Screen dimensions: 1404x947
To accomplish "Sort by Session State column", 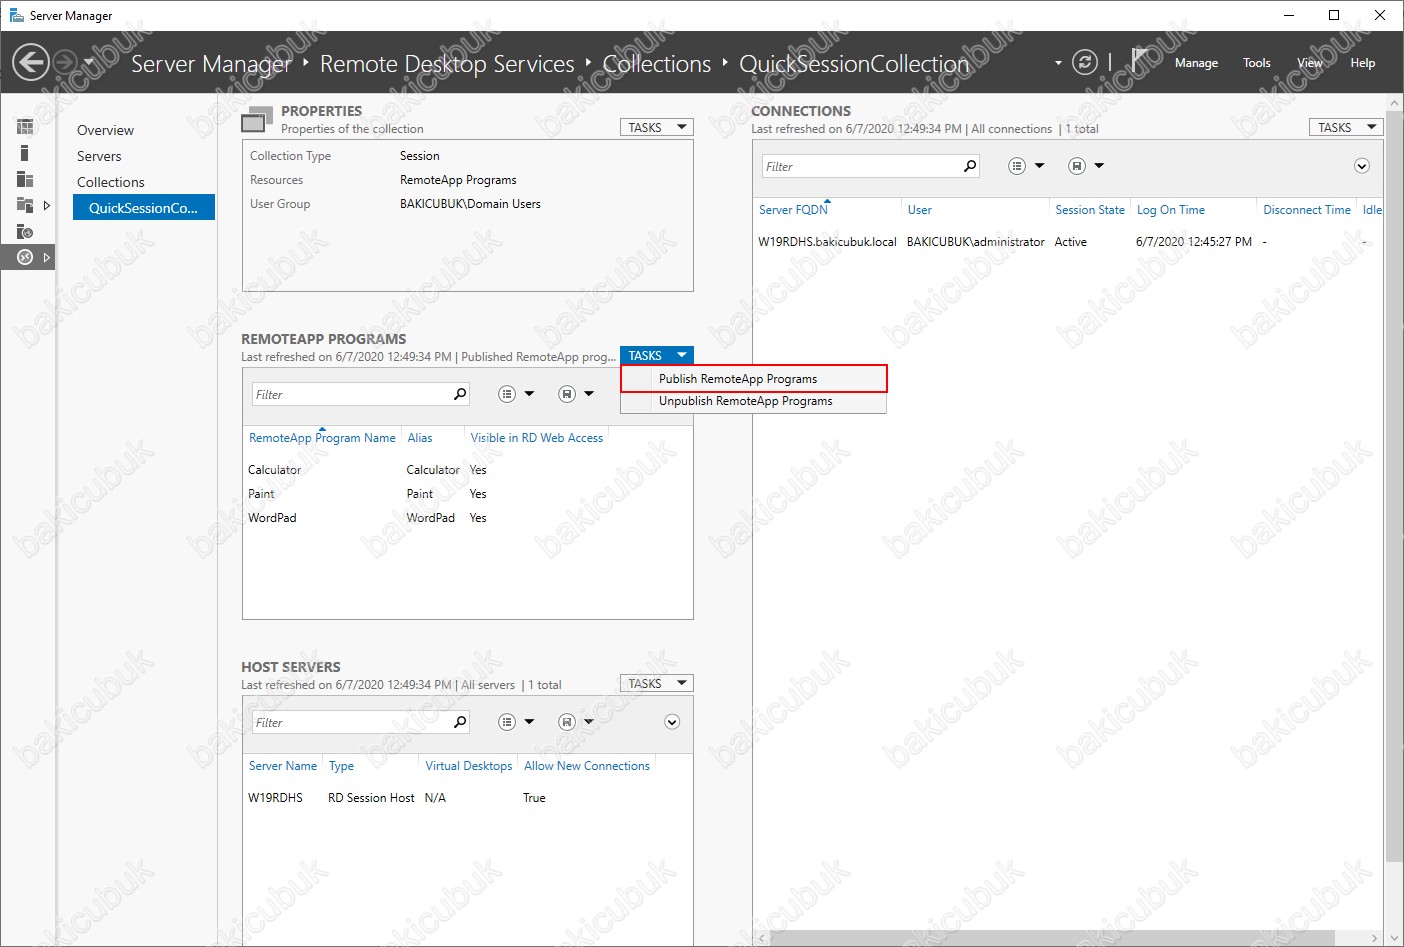I will click(1090, 210).
